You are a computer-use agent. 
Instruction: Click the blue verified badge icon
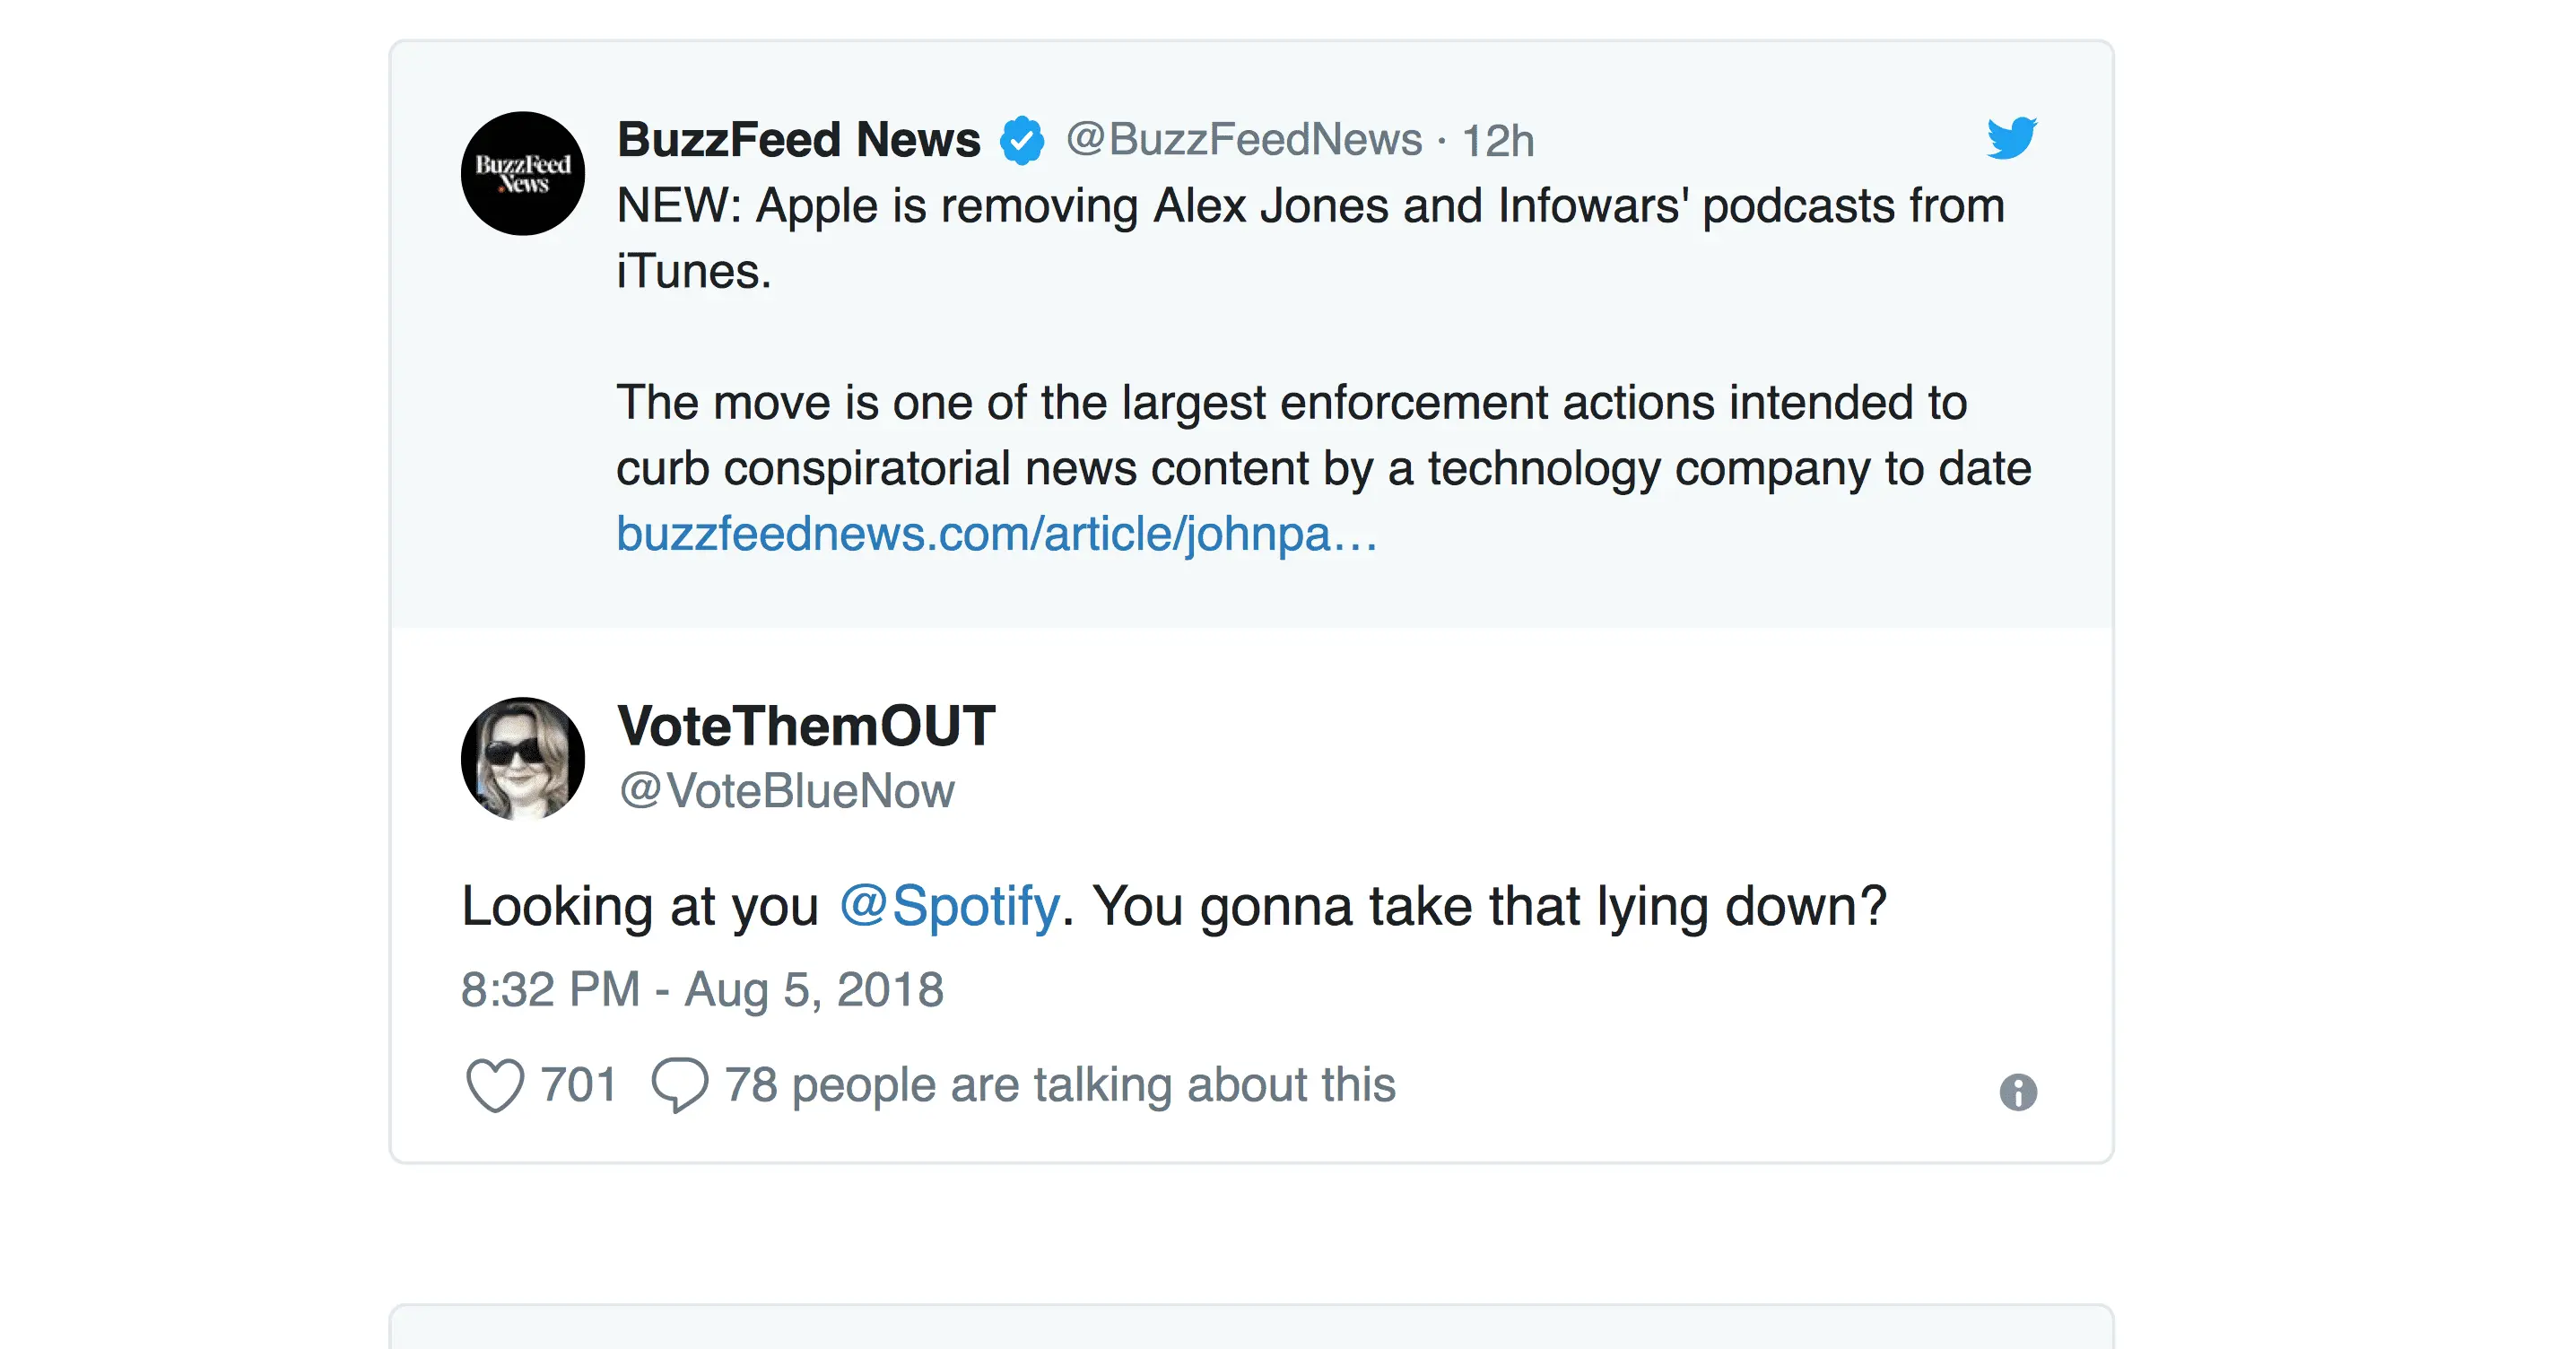point(1022,140)
